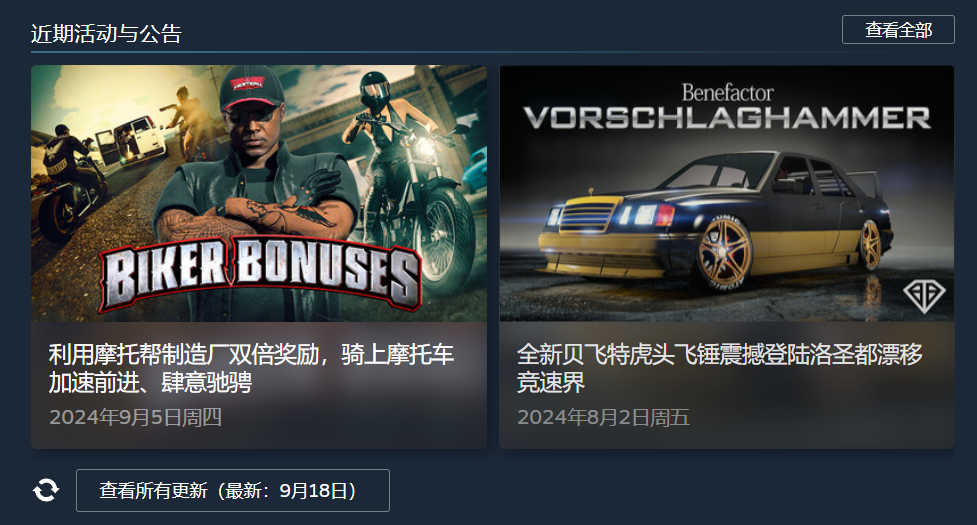Open the 全新贝飞特虎头飞锤 announcement title
977x525 pixels.
(x=720, y=368)
